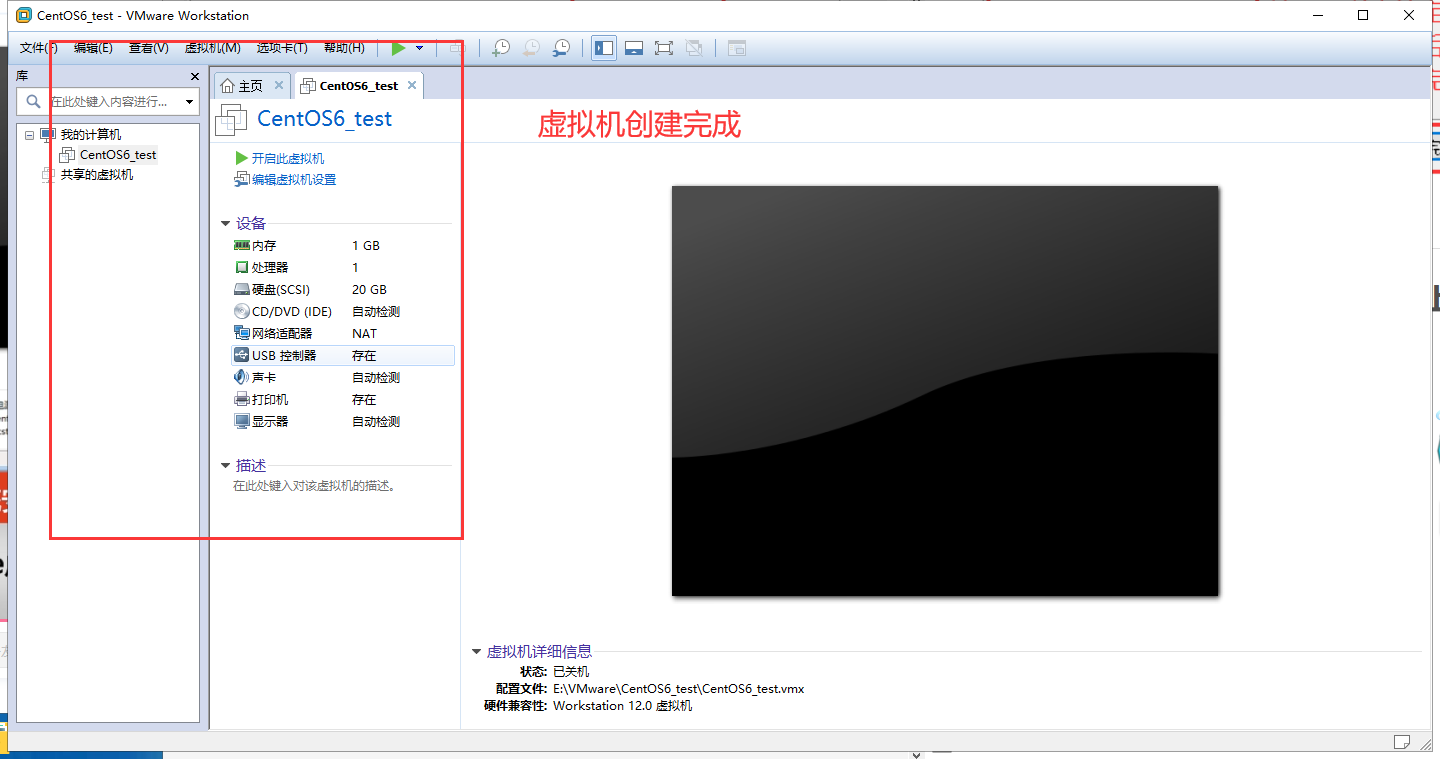
Task: Open the 虚拟机(M) menu
Action: [213, 48]
